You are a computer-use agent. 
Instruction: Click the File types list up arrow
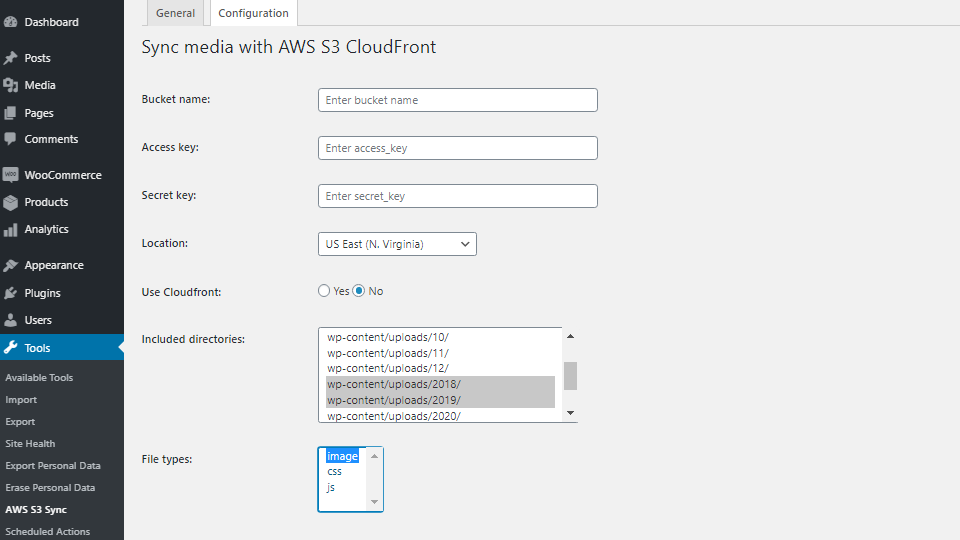tap(374, 456)
